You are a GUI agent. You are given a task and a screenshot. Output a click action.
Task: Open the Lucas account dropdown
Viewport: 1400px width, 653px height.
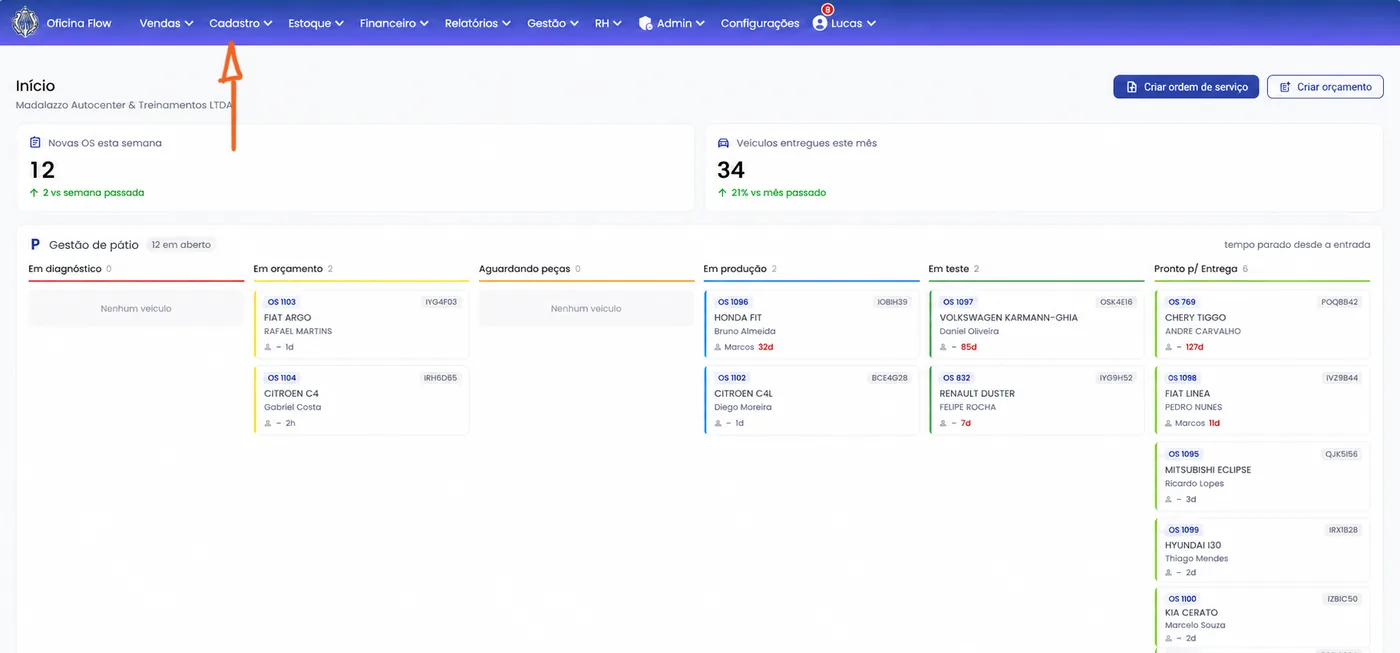point(844,23)
